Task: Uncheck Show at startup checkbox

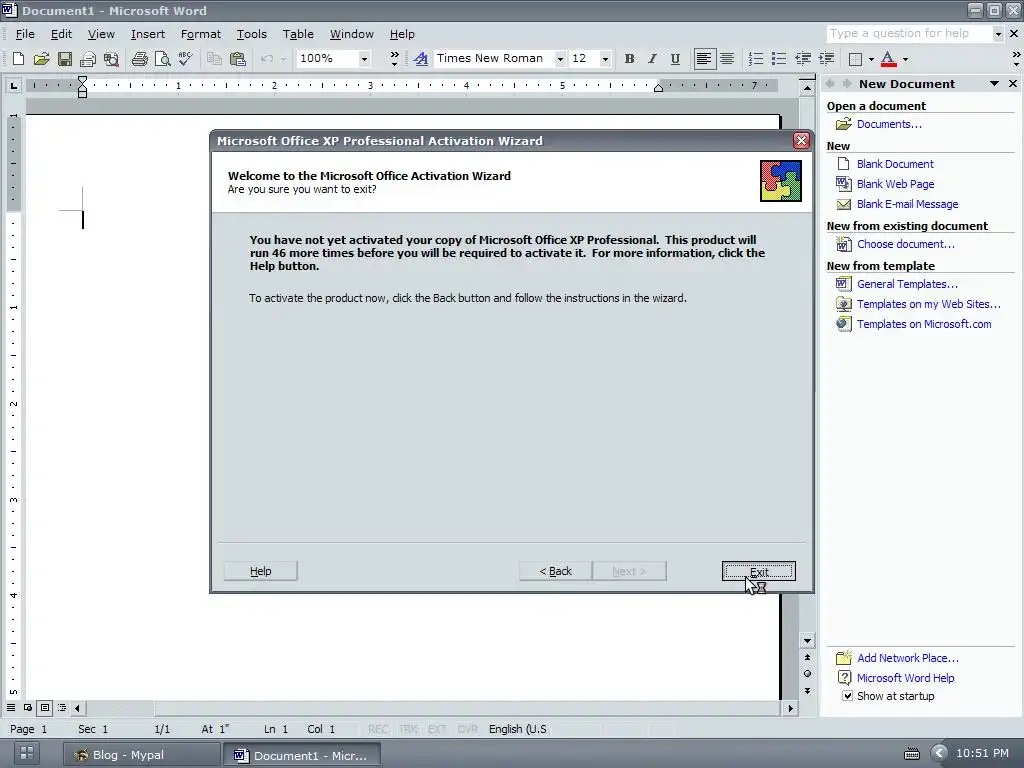Action: point(847,696)
